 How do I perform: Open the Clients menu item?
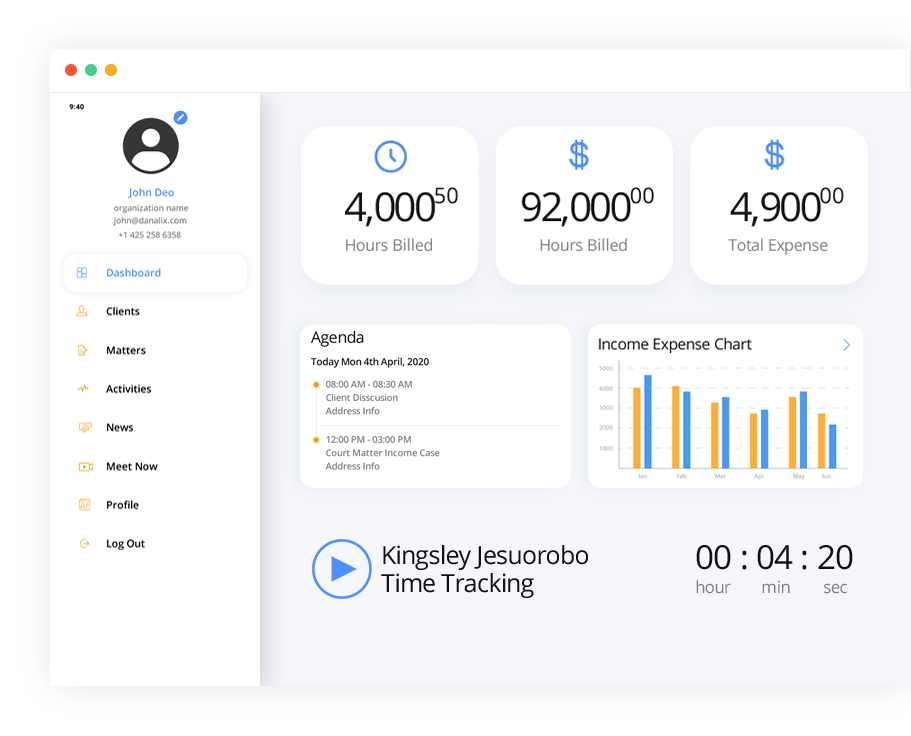tap(123, 312)
